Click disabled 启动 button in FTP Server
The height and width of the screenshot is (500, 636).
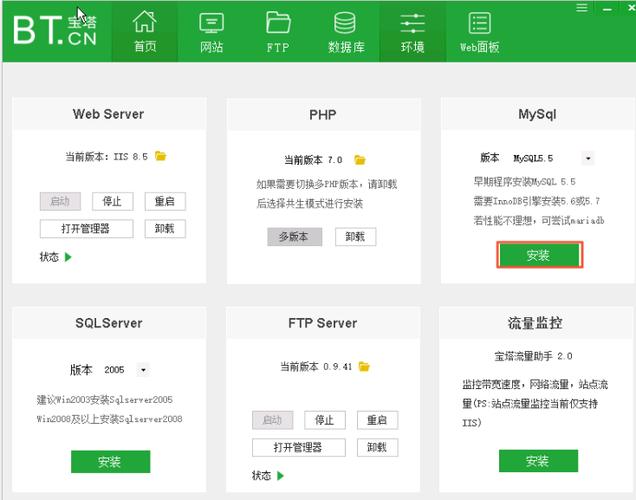pos(272,420)
